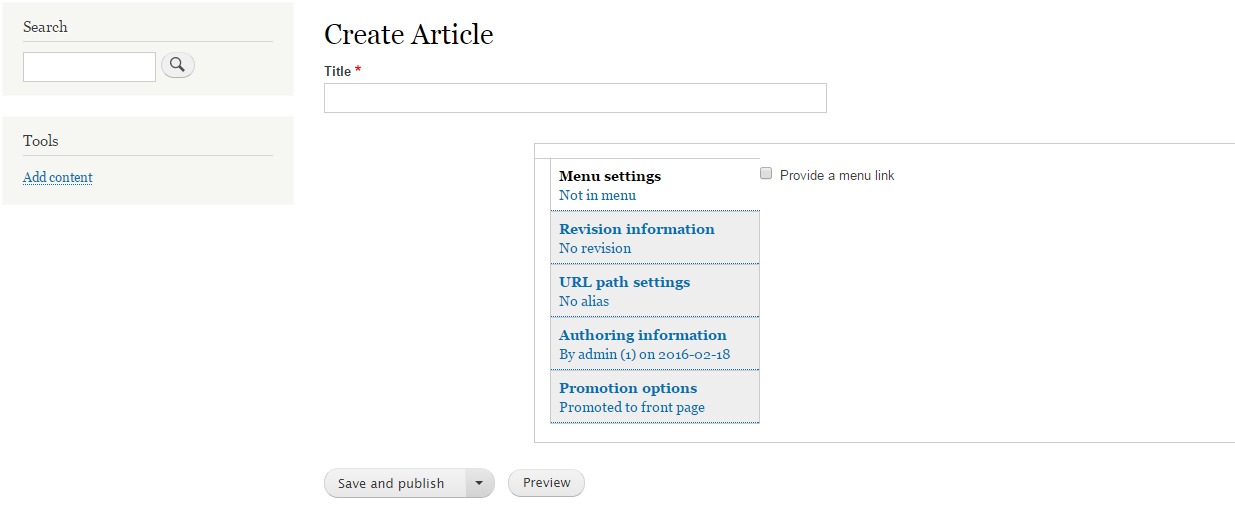Screen dimensions: 1235x508
Task: Expand the Save and publish dropdown arrow
Action: point(480,483)
